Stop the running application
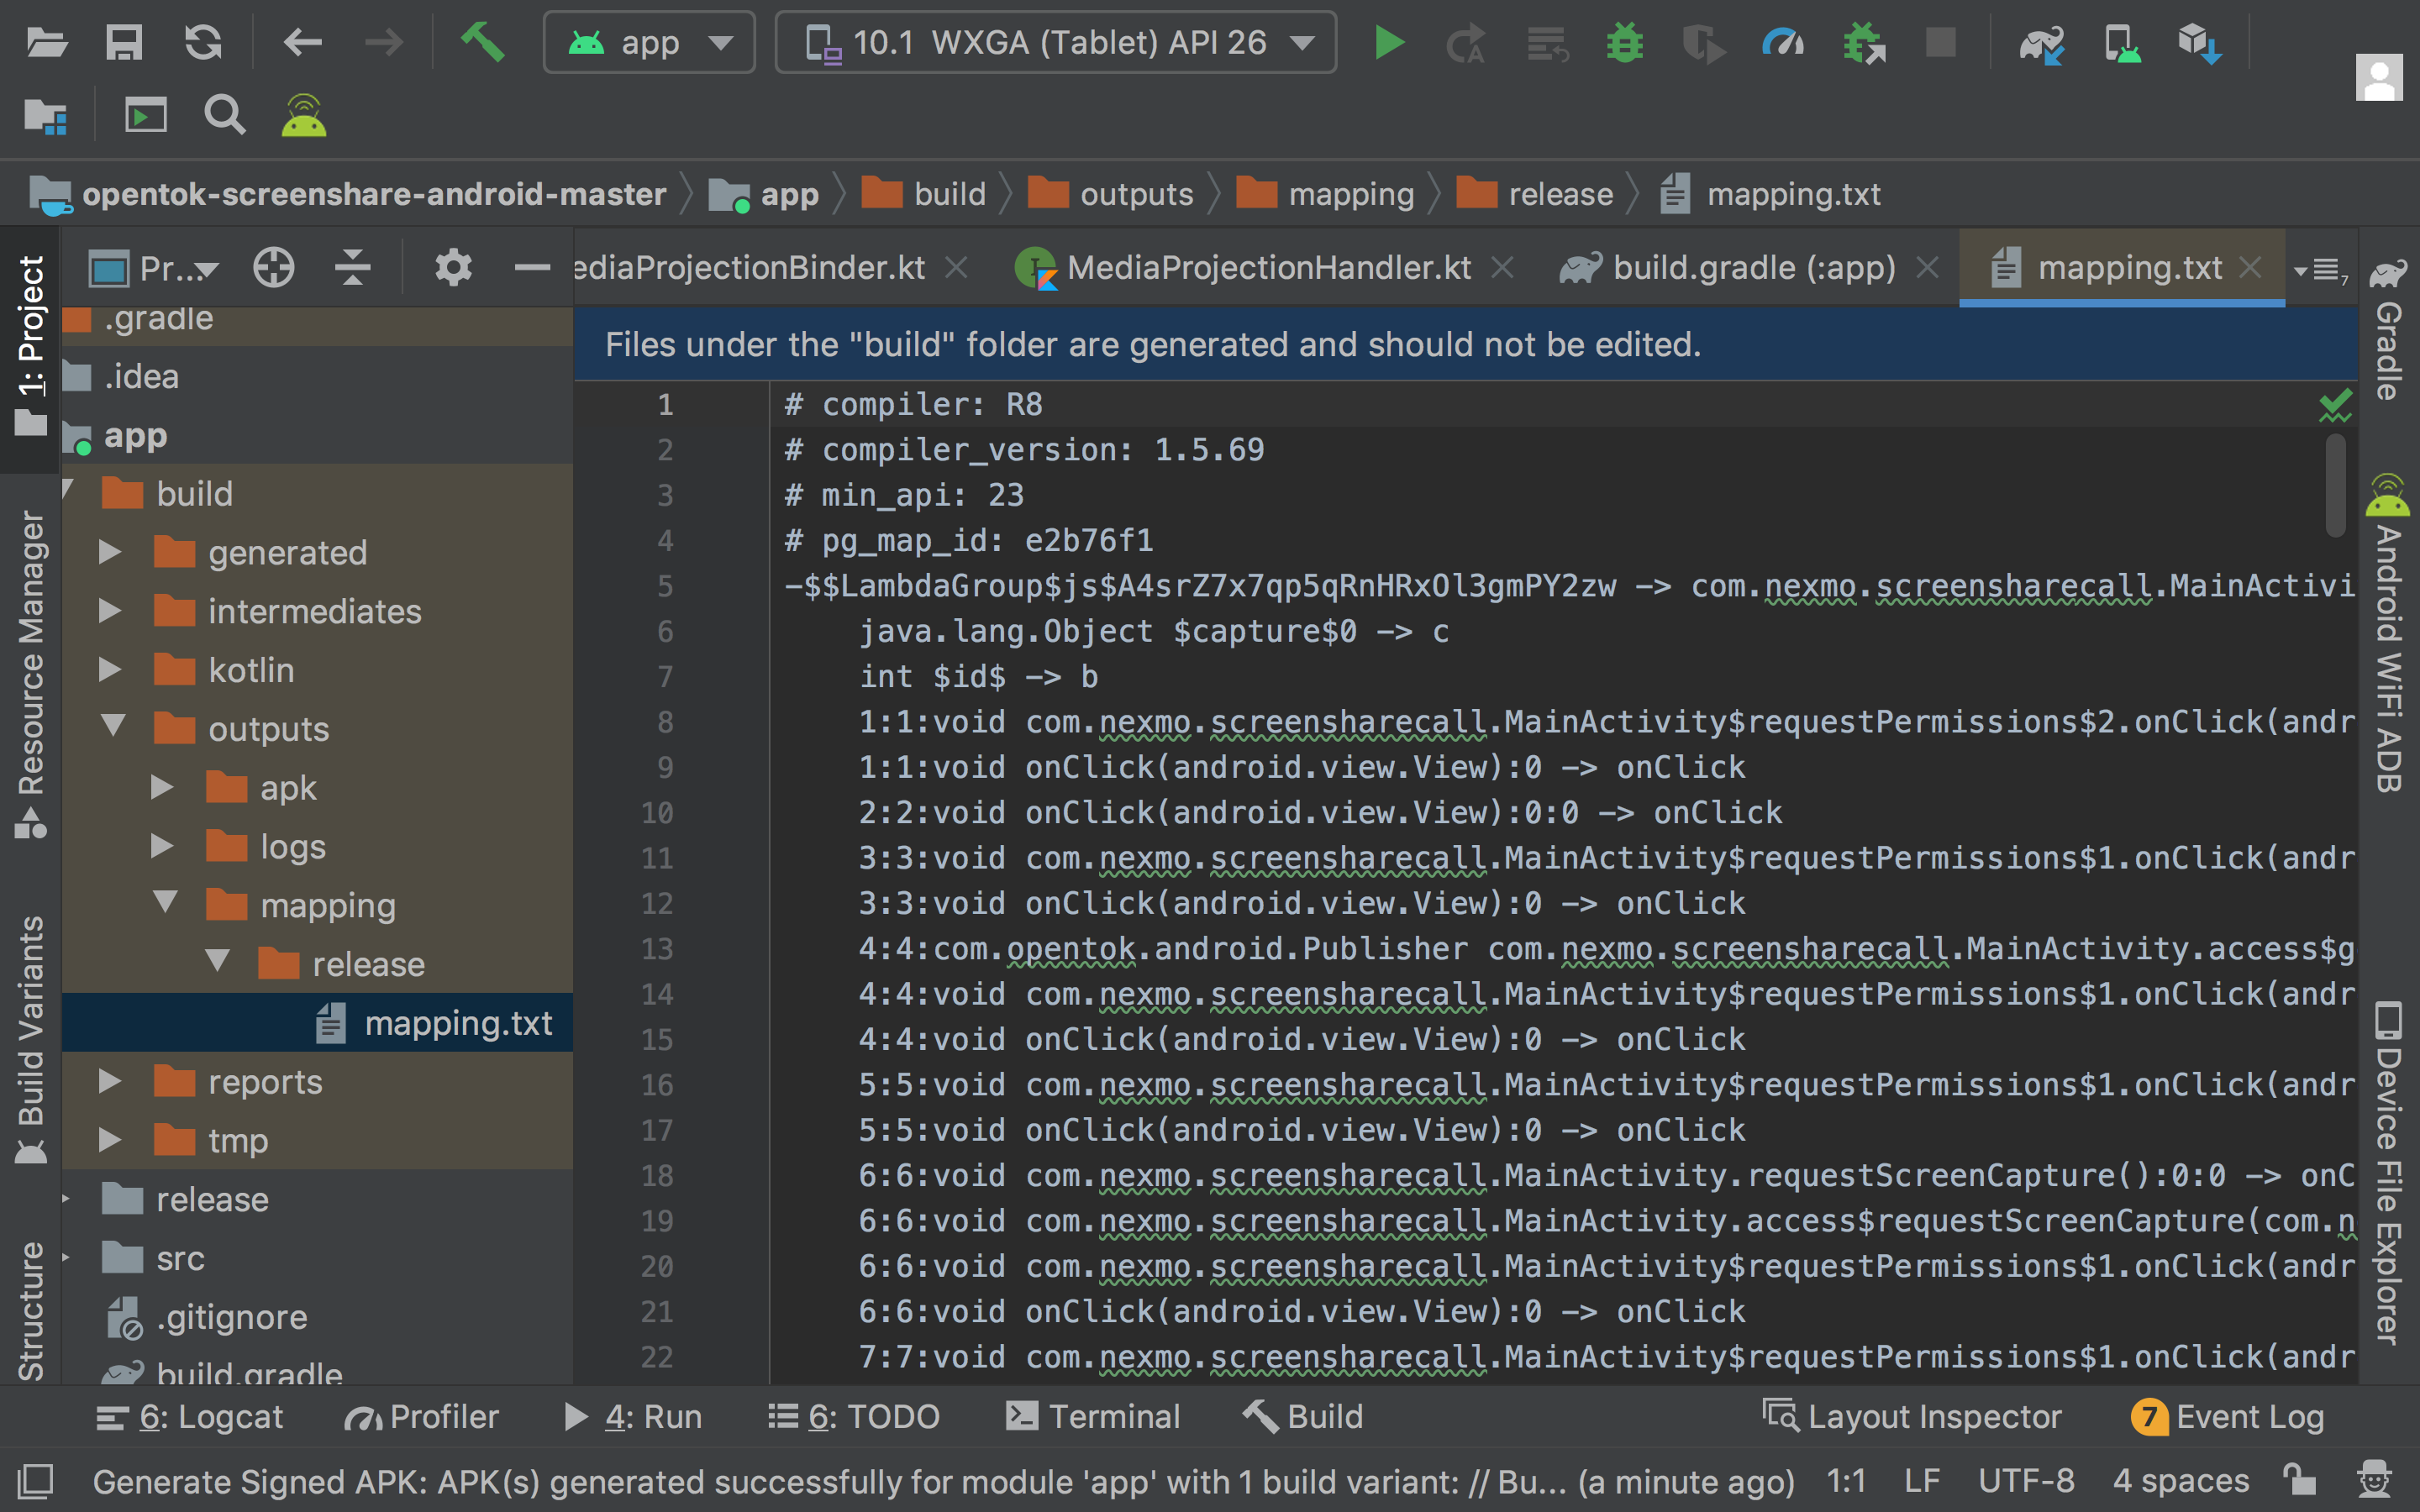The width and height of the screenshot is (2420, 1512). pyautogui.click(x=1942, y=42)
